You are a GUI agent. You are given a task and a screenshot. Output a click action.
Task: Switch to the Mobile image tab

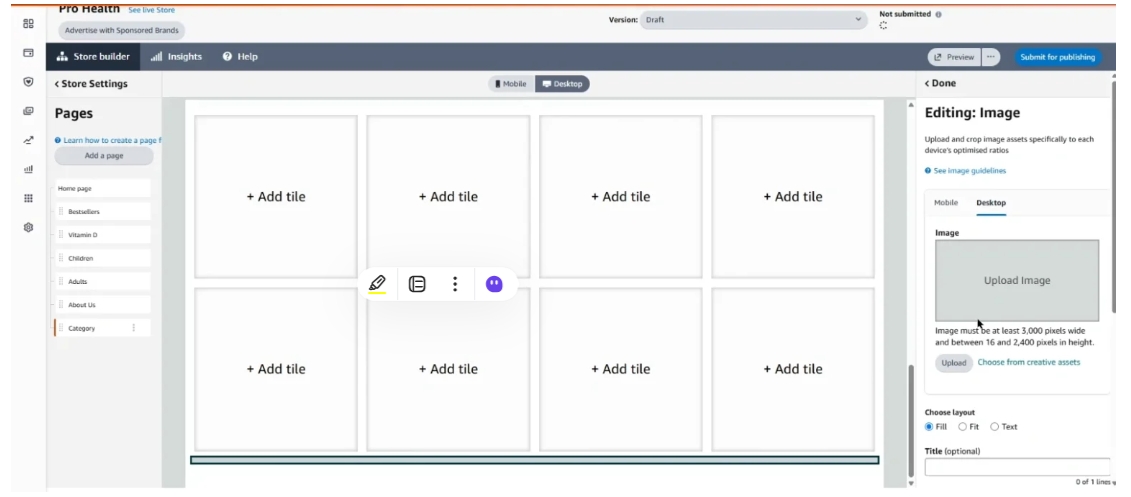tap(946, 203)
